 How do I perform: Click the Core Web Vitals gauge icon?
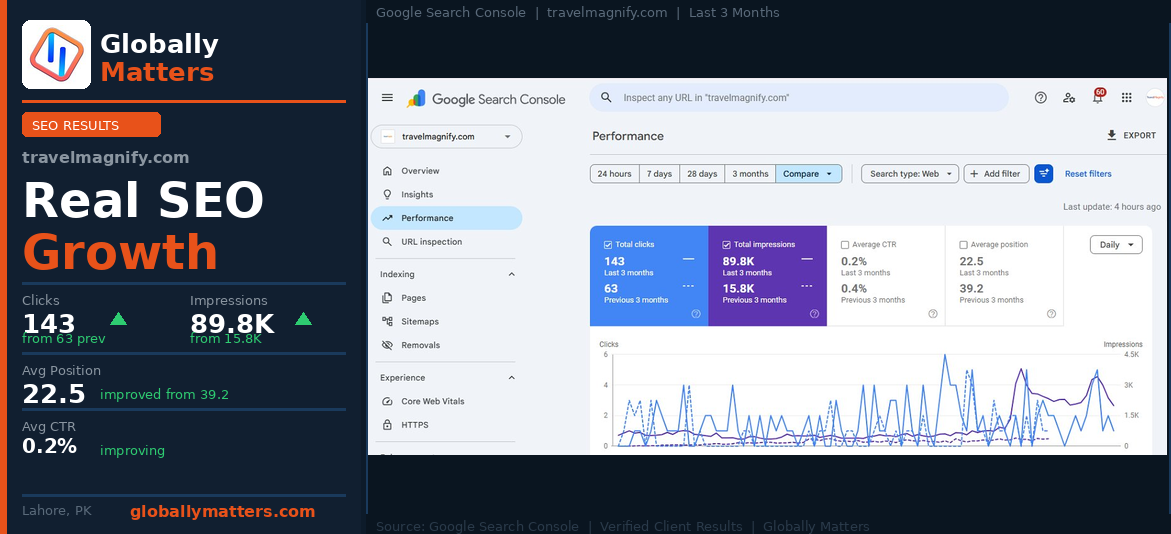(x=387, y=401)
